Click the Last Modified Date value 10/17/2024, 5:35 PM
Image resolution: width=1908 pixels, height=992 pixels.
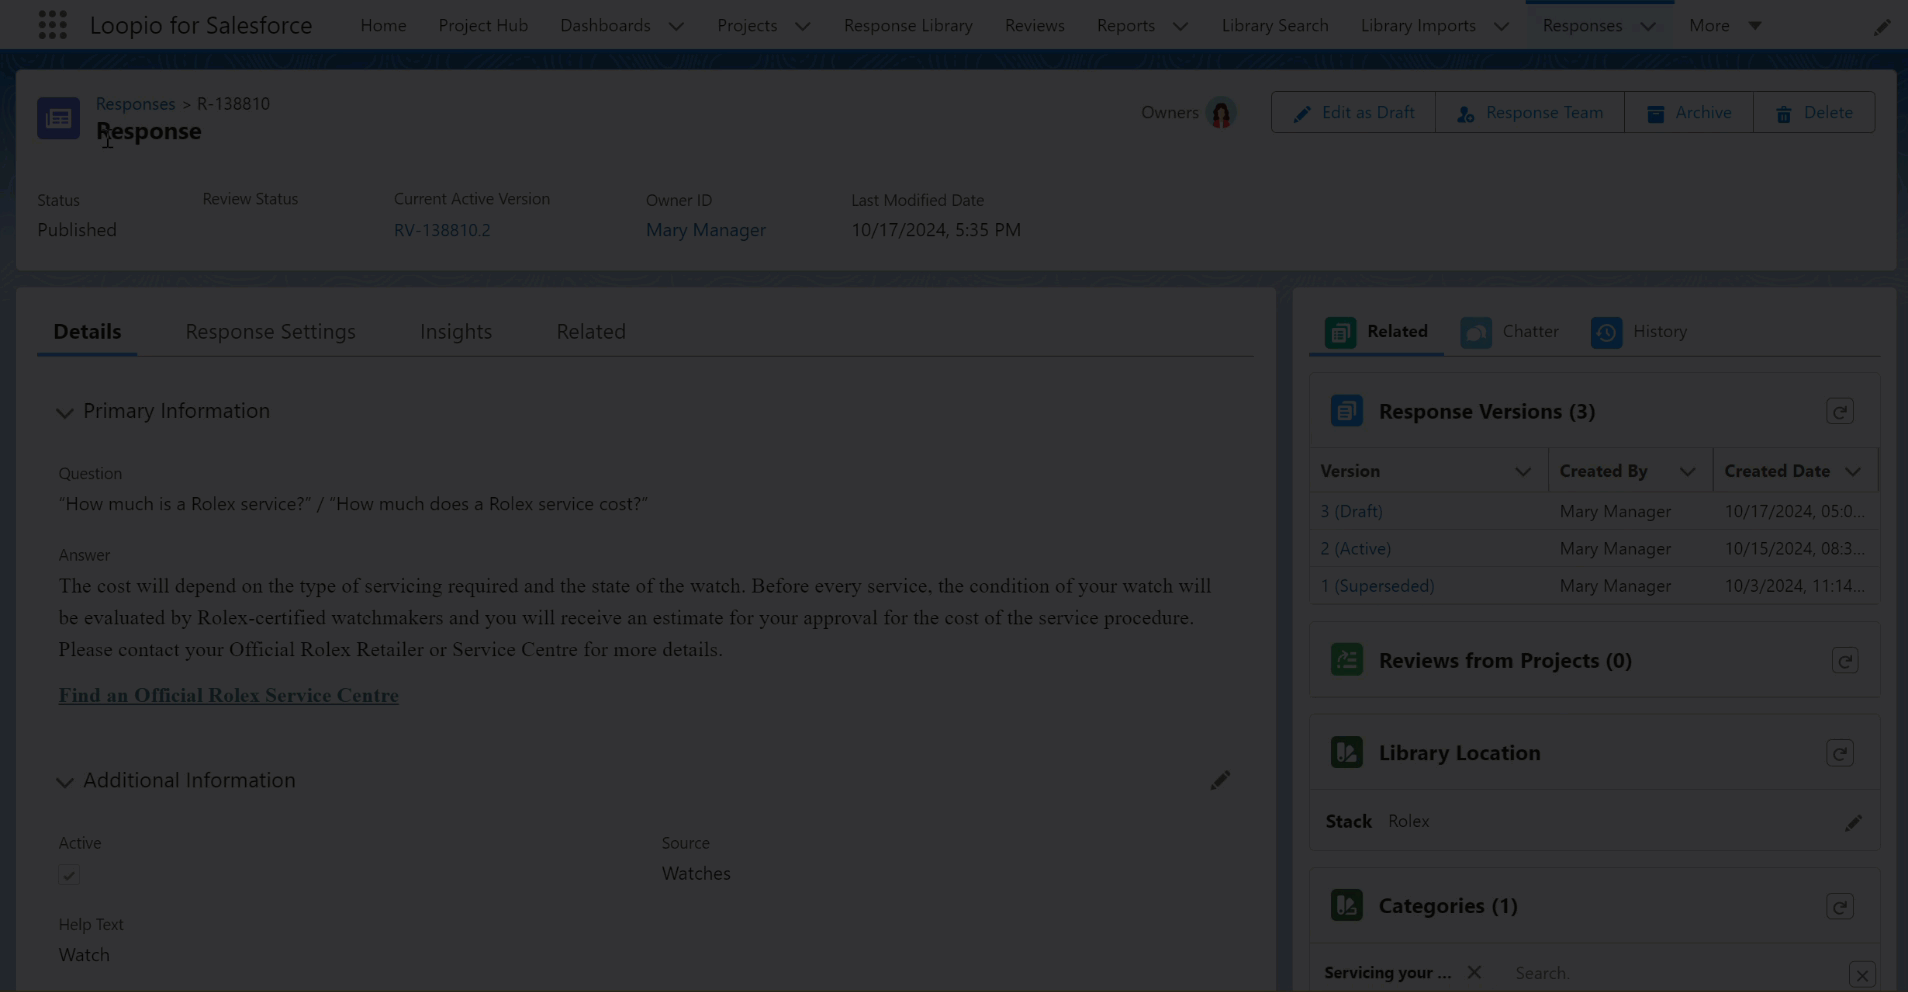pos(936,230)
